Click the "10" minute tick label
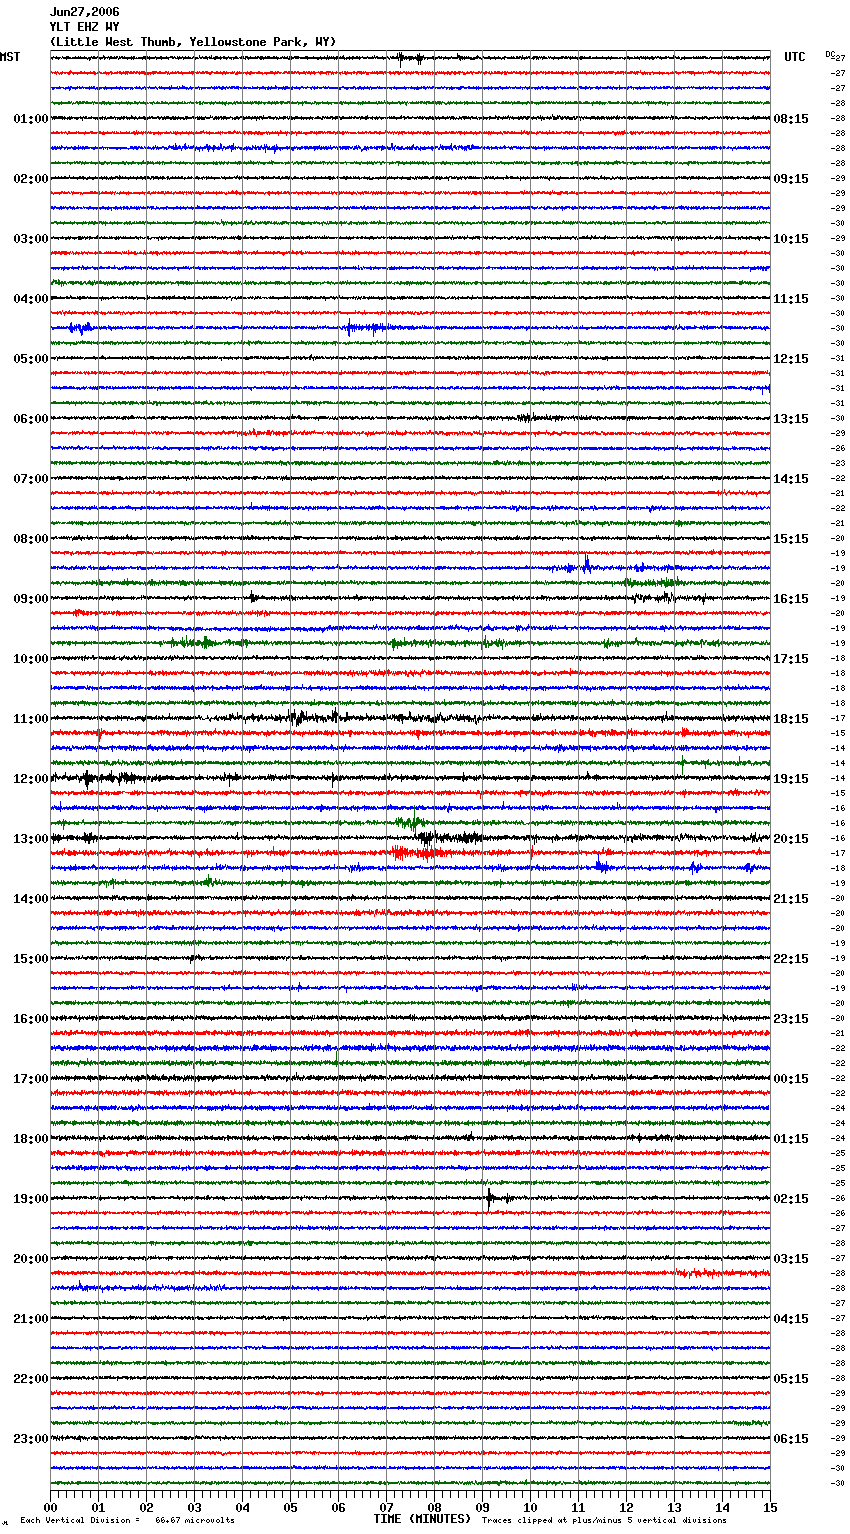Viewport: 850px width, 1534px height. point(530,1507)
